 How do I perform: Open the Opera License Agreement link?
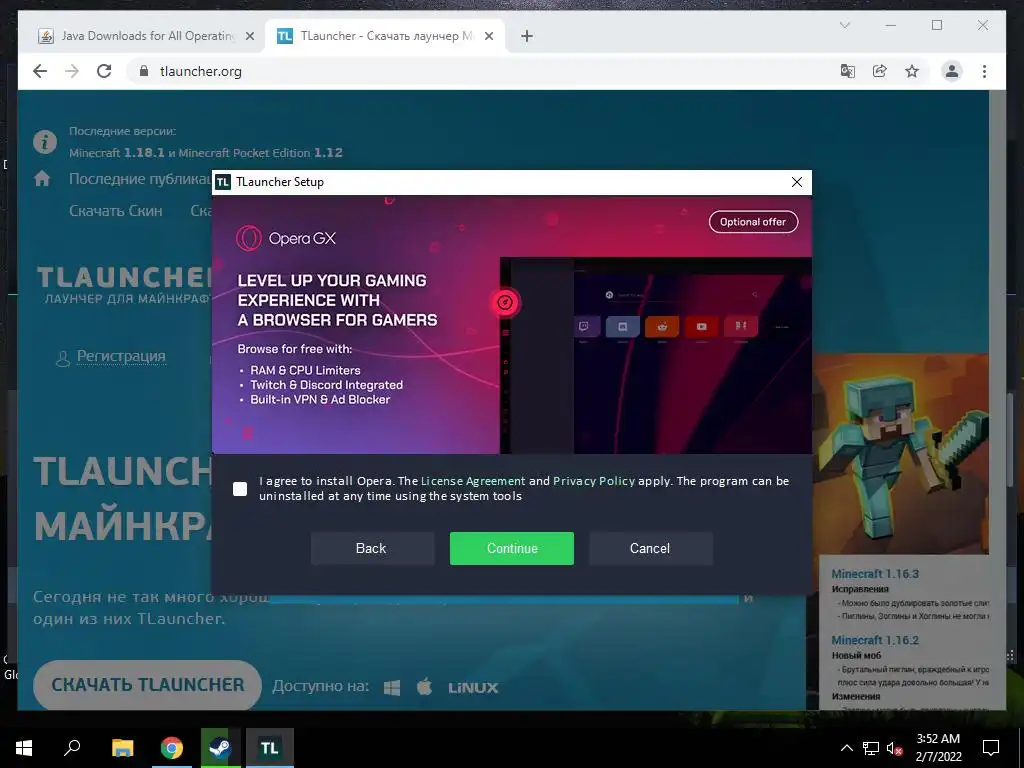[x=473, y=481]
